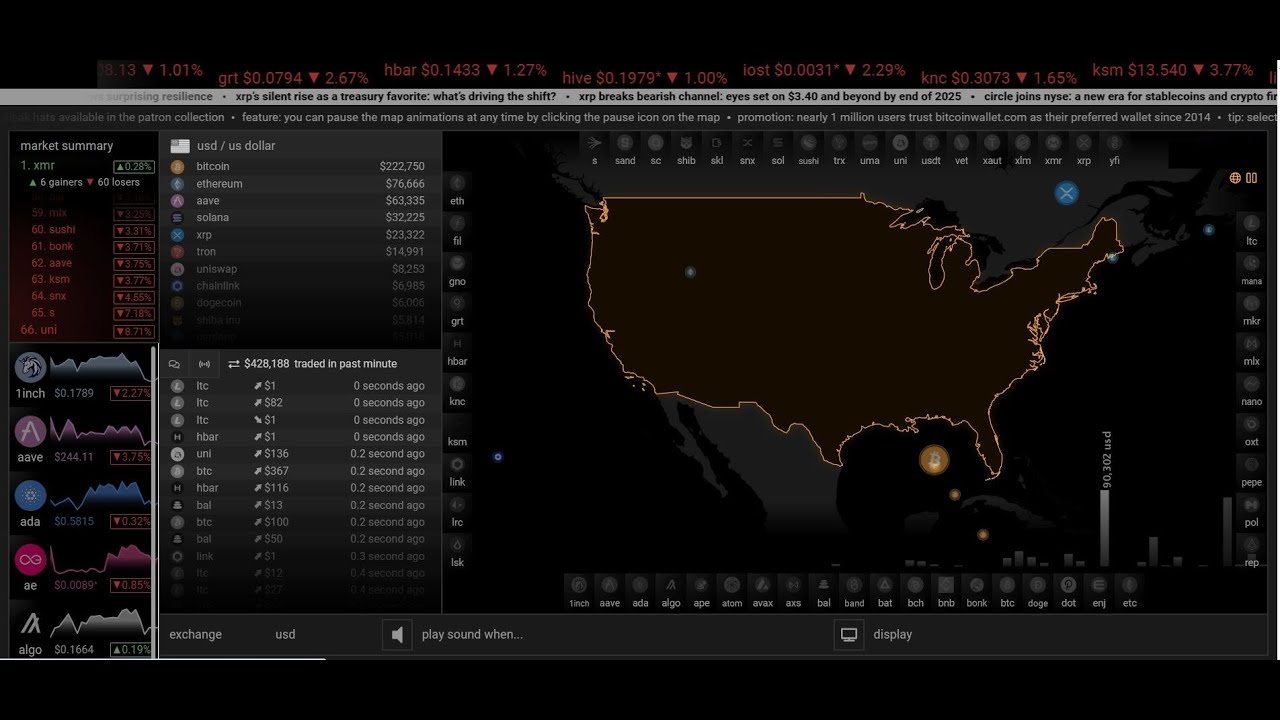Toggle the speaker sound icon

point(397,634)
